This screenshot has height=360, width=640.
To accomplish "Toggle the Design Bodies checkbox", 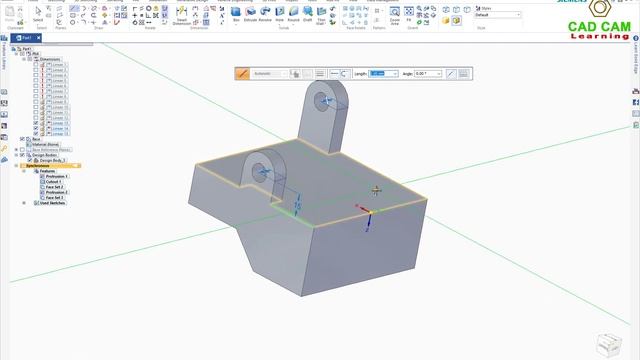I will 22,155.
